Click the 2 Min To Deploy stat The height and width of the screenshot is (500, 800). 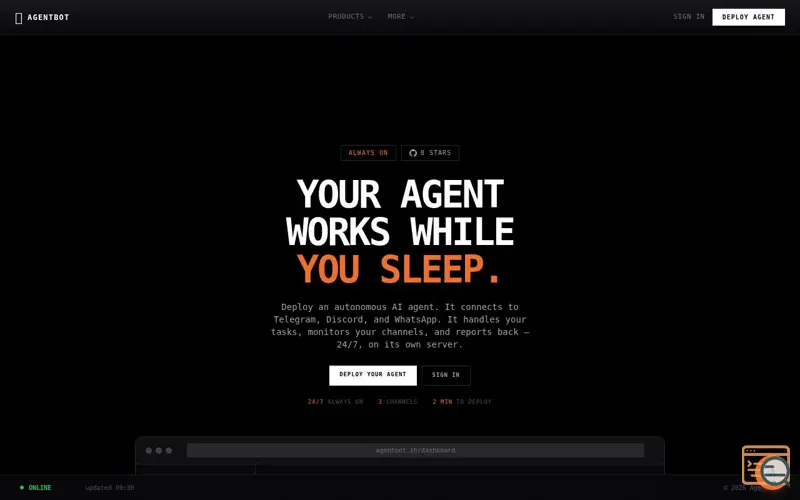tap(462, 402)
